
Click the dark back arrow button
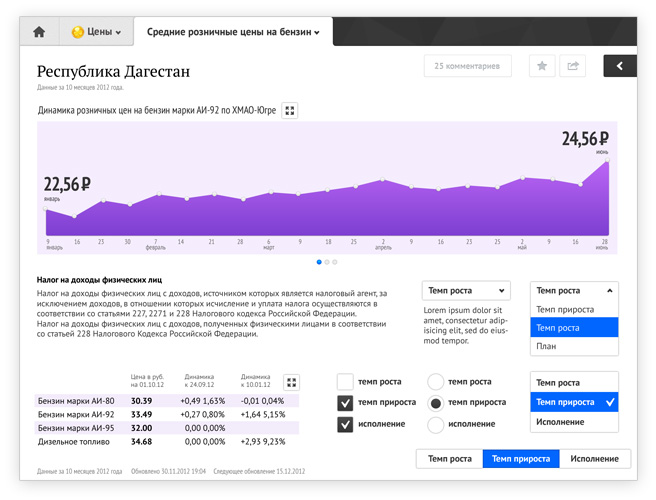click(620, 66)
